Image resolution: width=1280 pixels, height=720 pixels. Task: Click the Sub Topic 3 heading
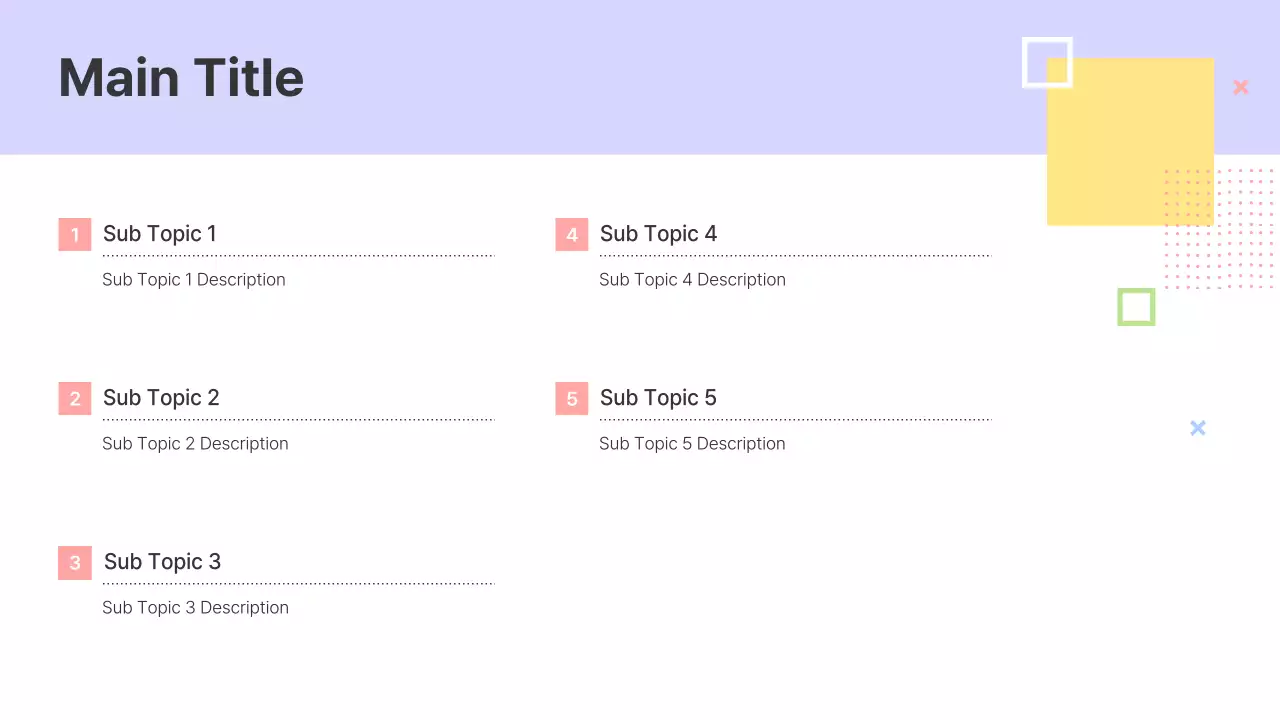[162, 562]
